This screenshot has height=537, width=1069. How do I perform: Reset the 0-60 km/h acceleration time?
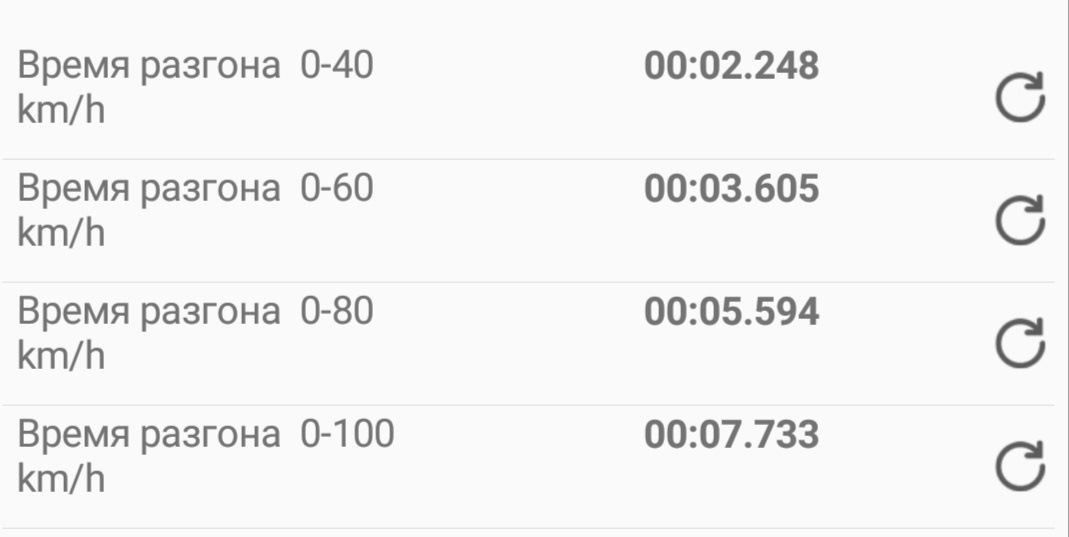pyautogui.click(x=1020, y=221)
